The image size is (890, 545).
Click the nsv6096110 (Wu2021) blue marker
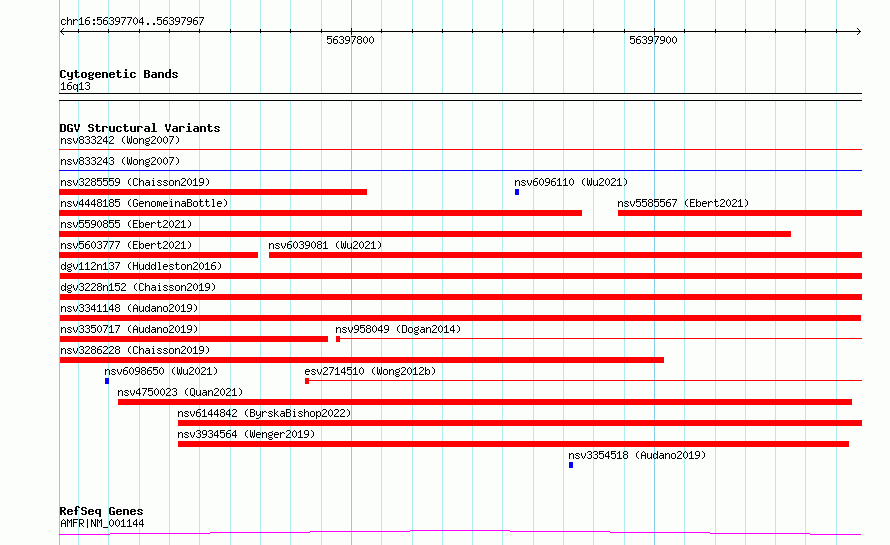click(517, 192)
